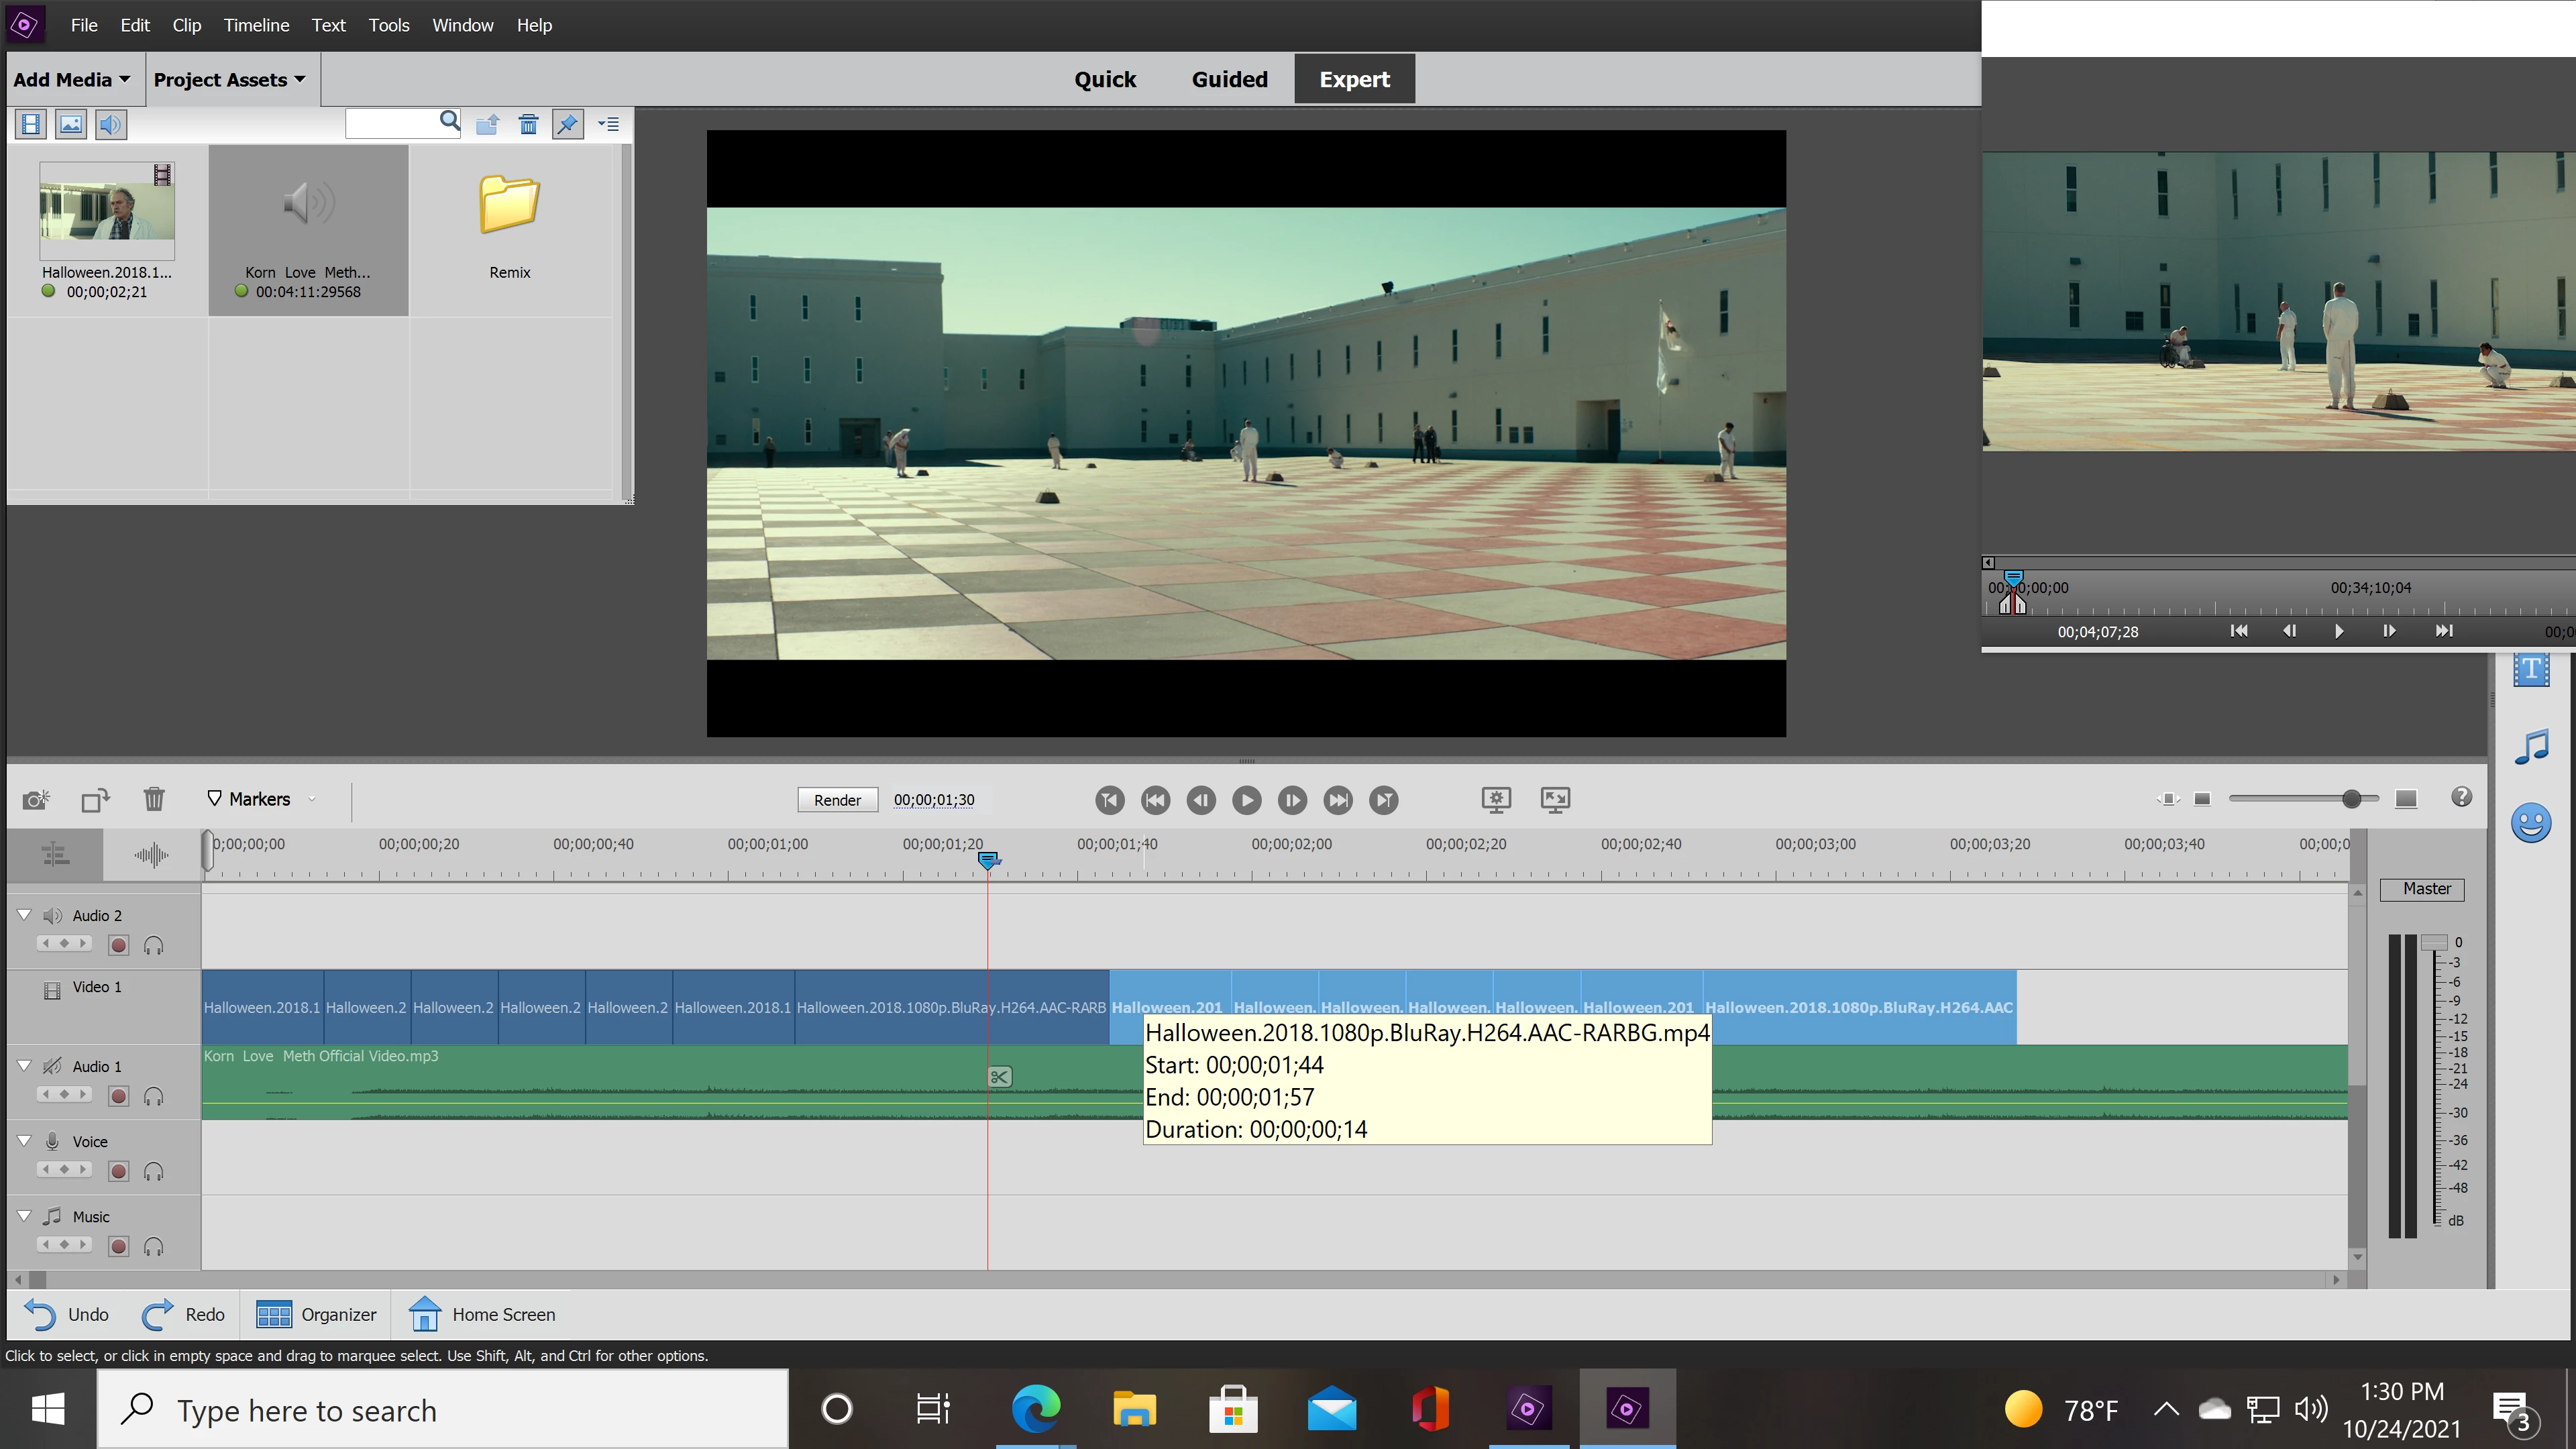This screenshot has height=1449, width=2576.
Task: Switch to the Guided tab
Action: pos(1229,79)
